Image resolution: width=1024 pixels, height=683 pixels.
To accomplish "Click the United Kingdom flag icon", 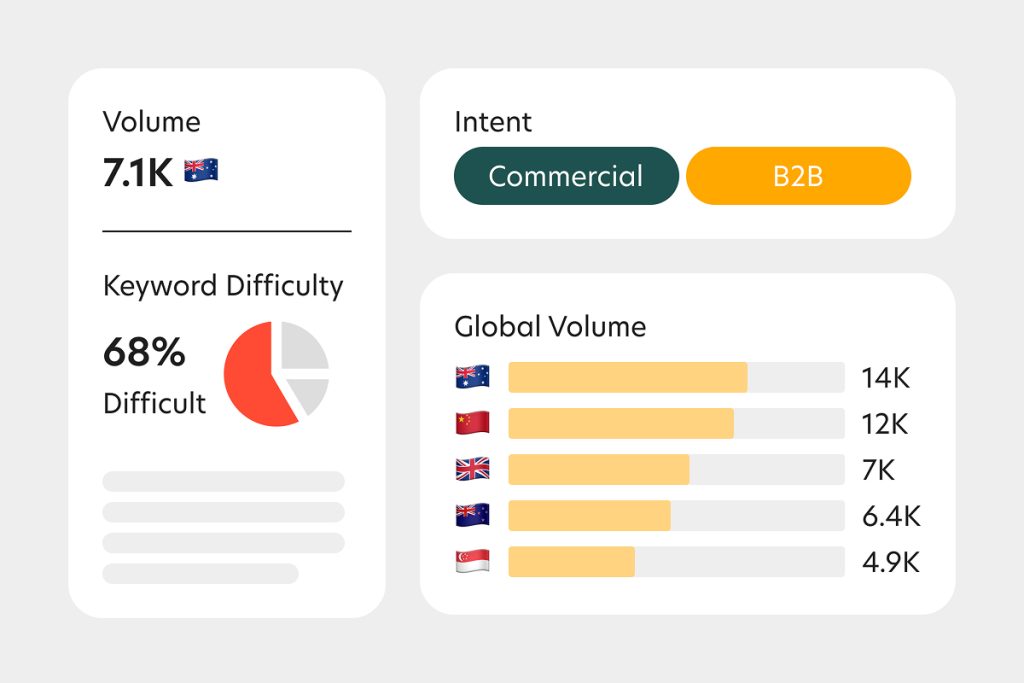I will tap(472, 469).
